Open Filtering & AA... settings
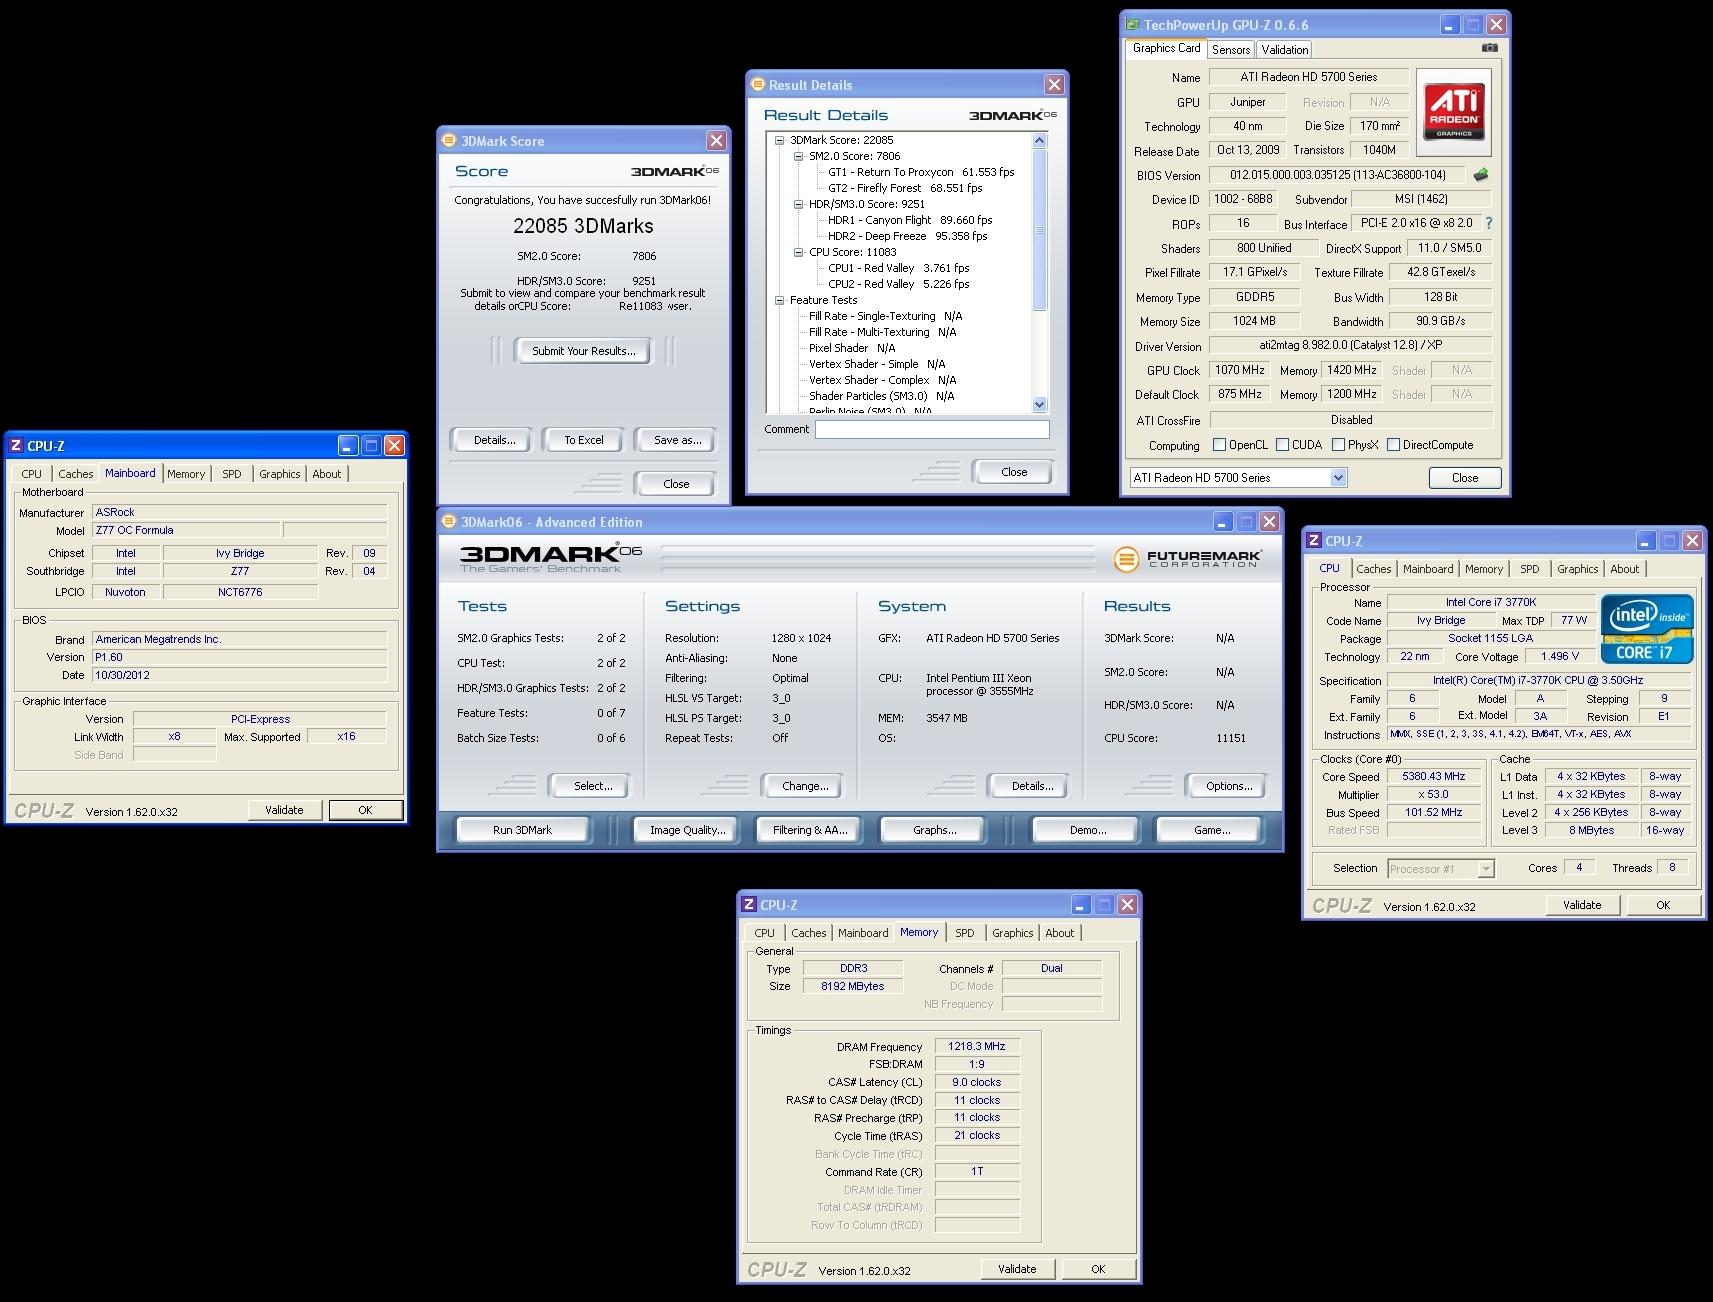Image resolution: width=1713 pixels, height=1302 pixels. click(x=809, y=830)
